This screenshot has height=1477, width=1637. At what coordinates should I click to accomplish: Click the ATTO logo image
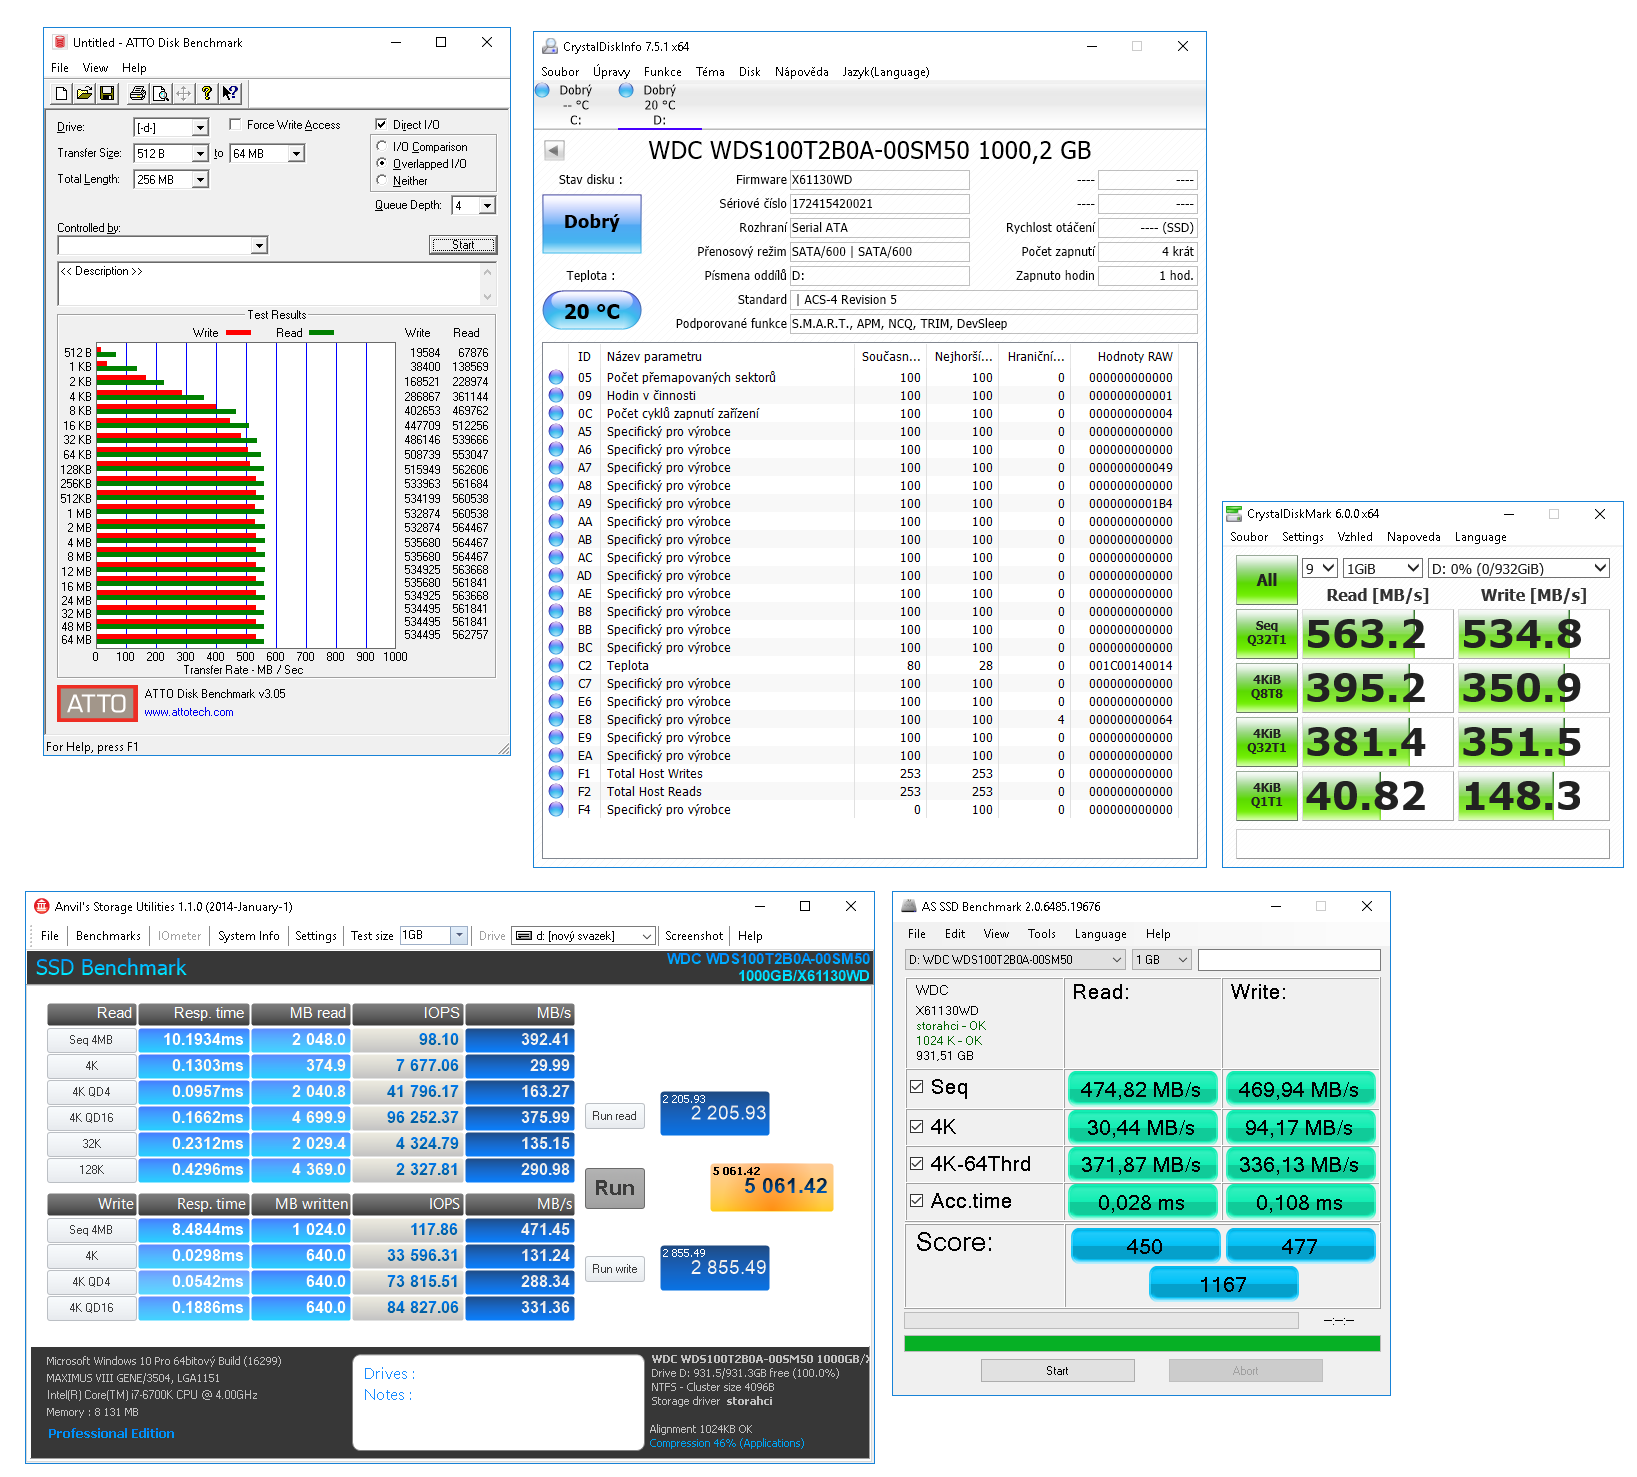97,704
